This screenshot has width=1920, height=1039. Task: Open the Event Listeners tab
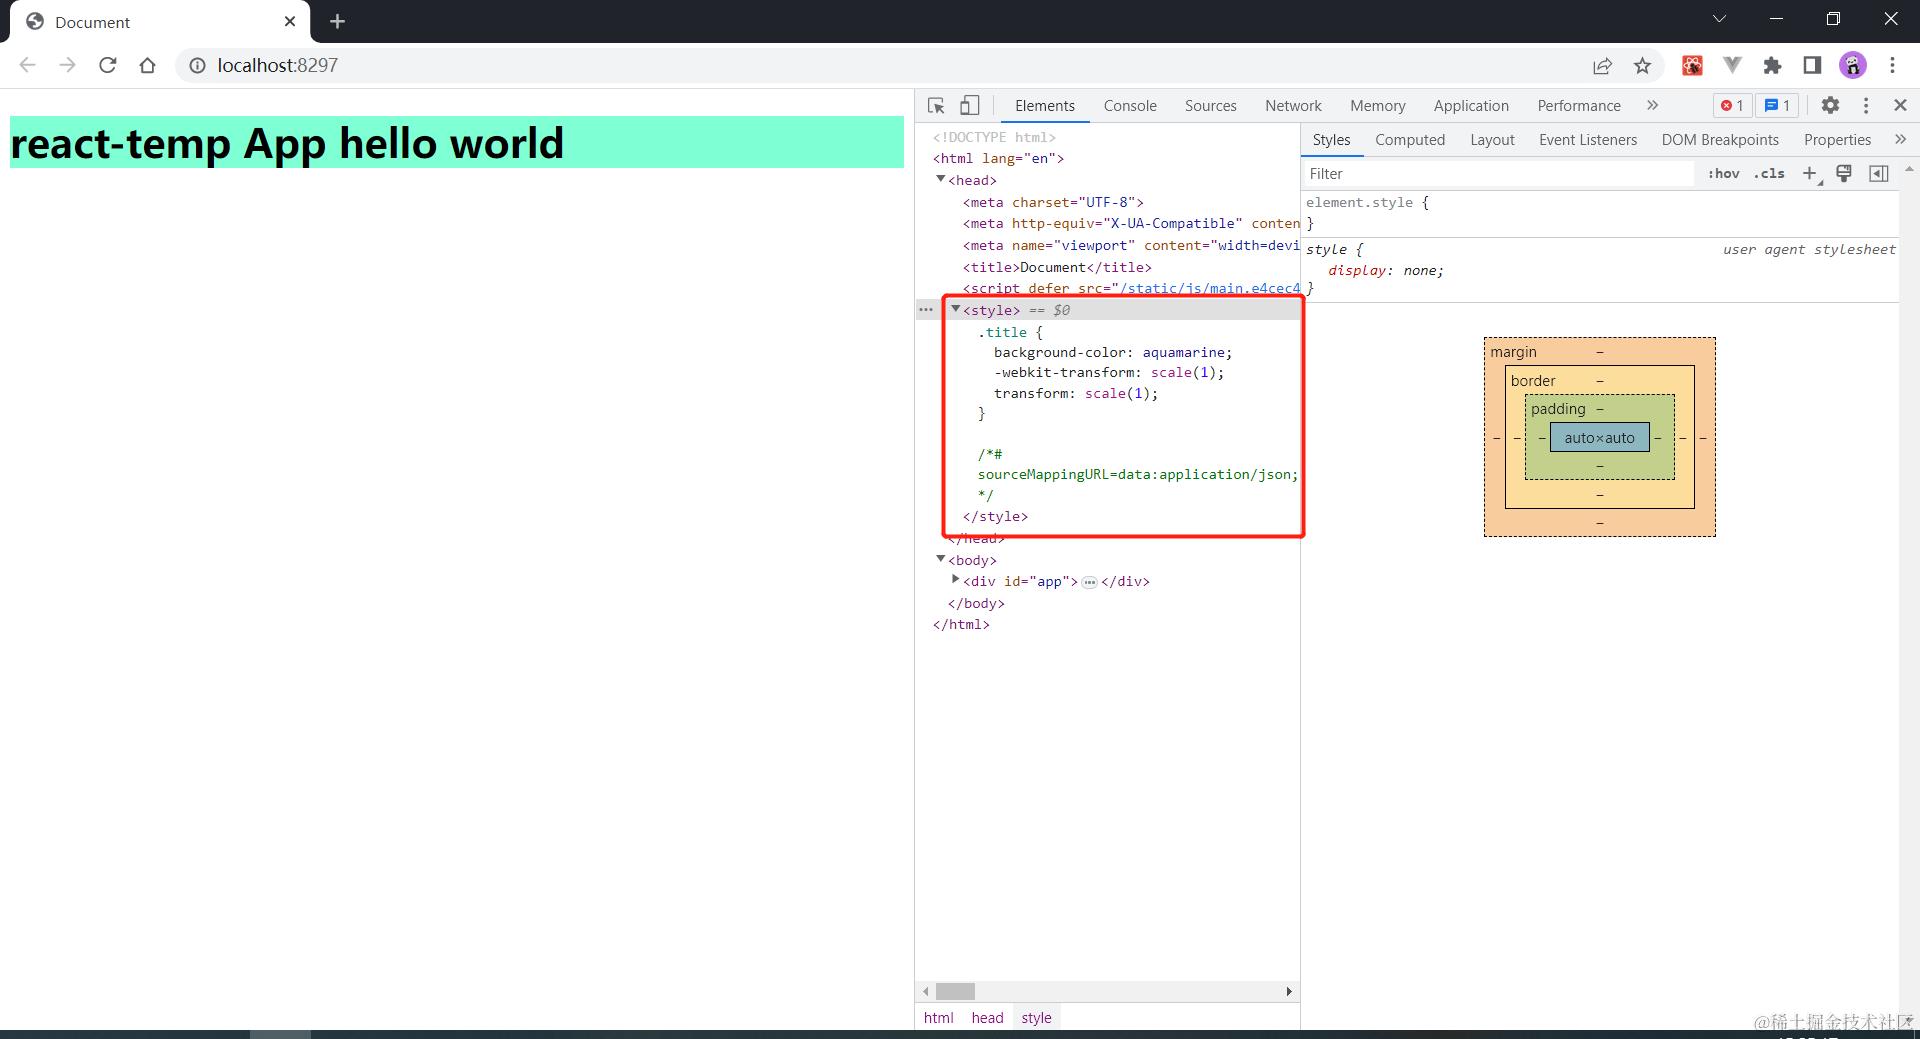pyautogui.click(x=1588, y=140)
